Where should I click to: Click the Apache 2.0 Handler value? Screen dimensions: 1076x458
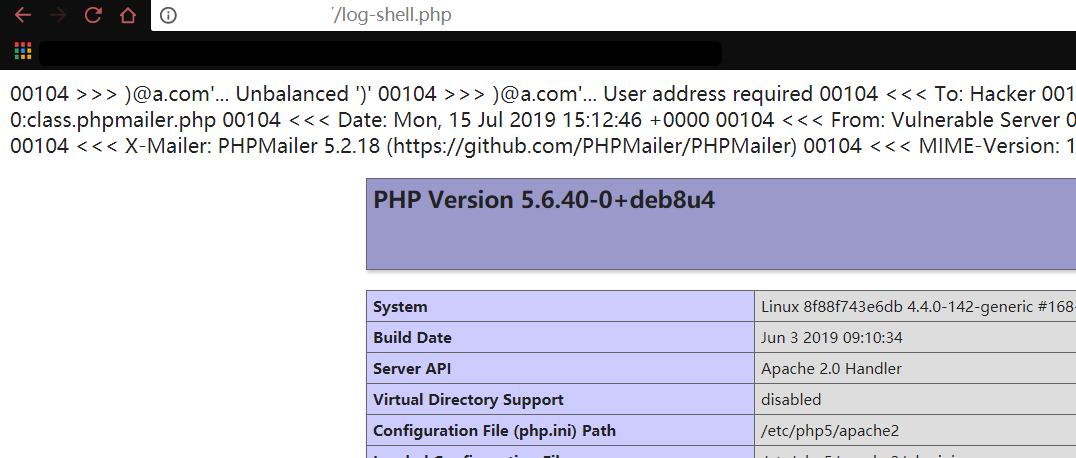831,369
